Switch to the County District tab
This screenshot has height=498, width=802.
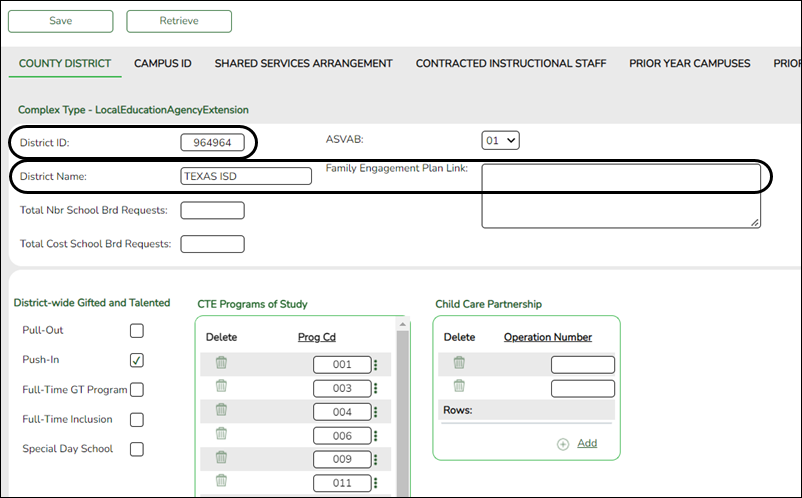[x=65, y=63]
